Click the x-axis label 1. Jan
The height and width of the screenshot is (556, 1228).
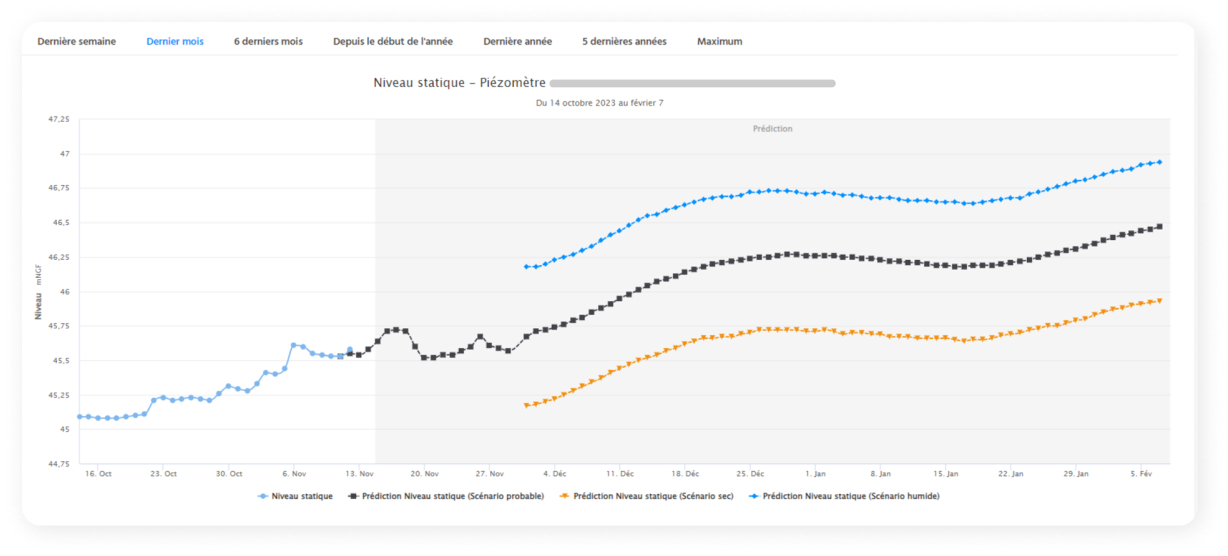pos(815,474)
